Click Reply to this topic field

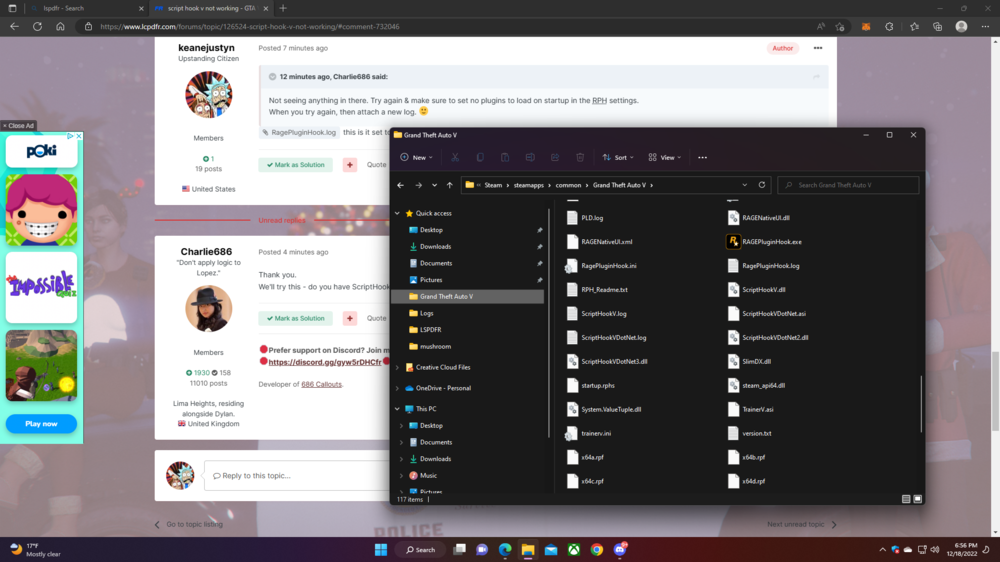click(297, 475)
